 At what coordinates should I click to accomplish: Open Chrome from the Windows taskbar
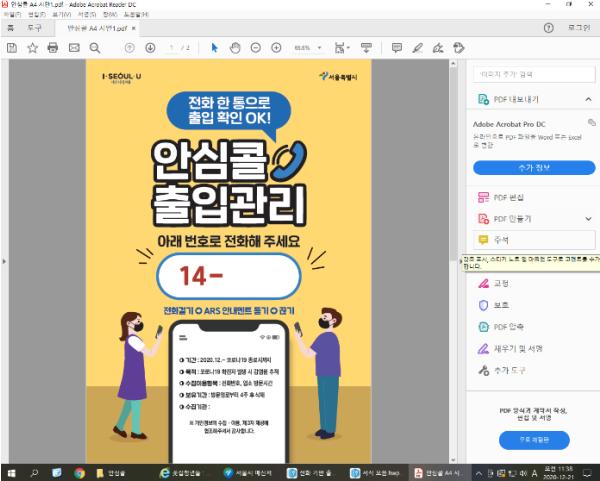(79, 472)
